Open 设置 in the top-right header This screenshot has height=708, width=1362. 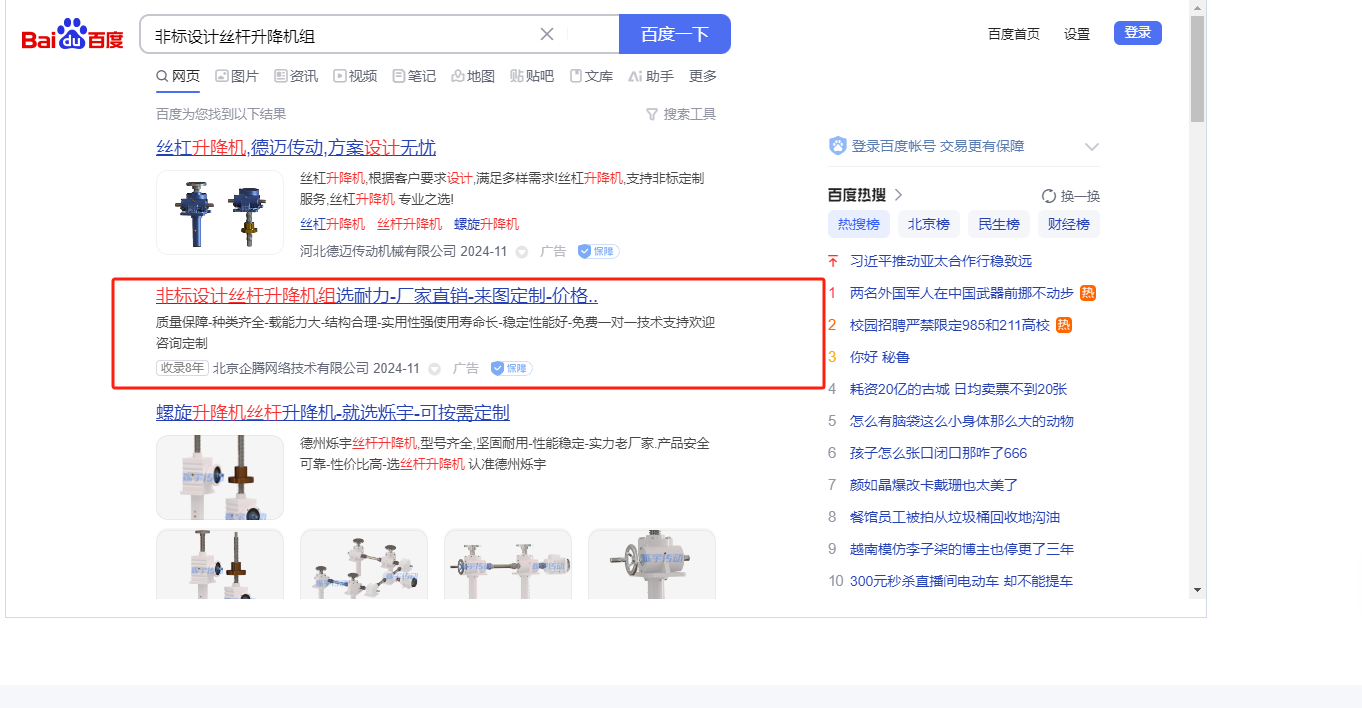(x=1077, y=34)
